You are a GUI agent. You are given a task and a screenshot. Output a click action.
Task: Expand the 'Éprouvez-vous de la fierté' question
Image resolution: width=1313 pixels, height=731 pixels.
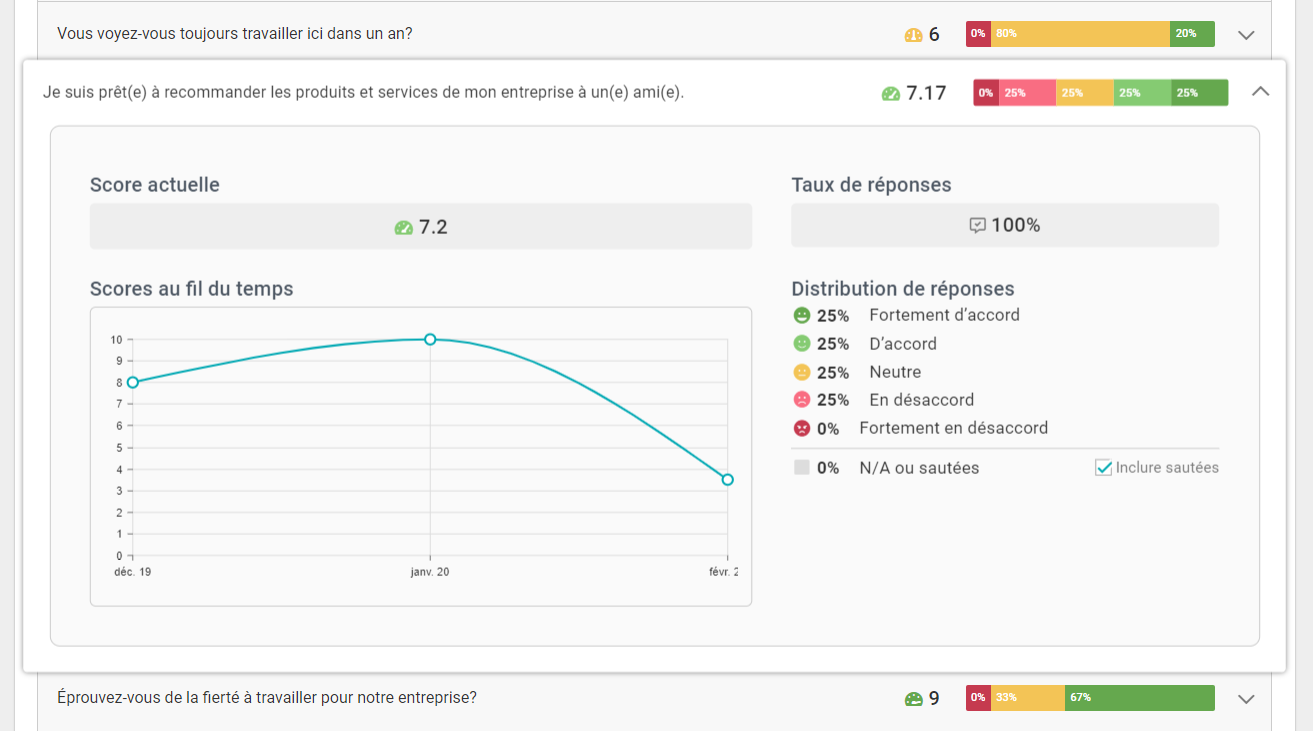coord(1245,699)
